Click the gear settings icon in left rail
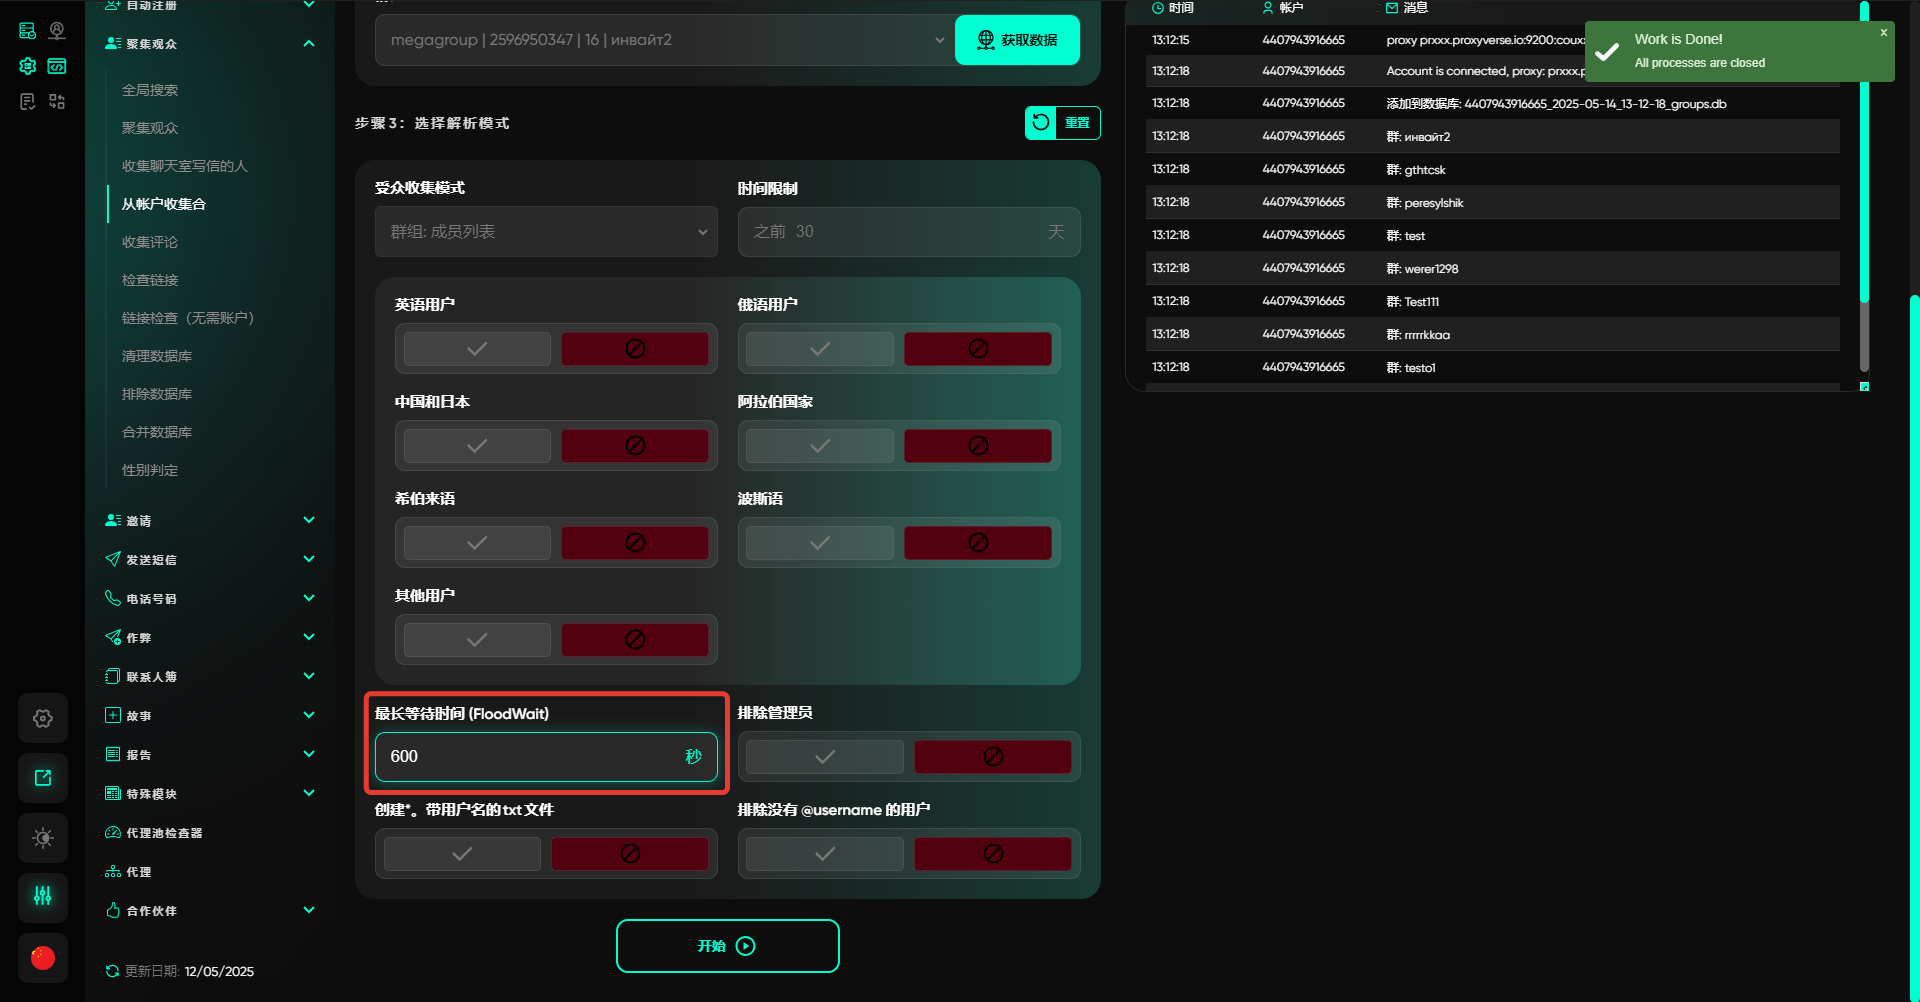 click(x=43, y=718)
